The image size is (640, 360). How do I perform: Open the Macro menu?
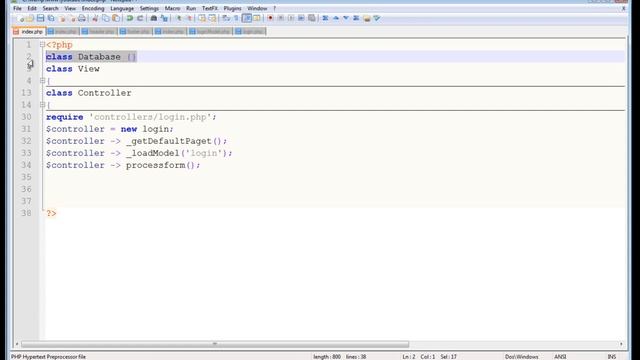click(x=172, y=8)
